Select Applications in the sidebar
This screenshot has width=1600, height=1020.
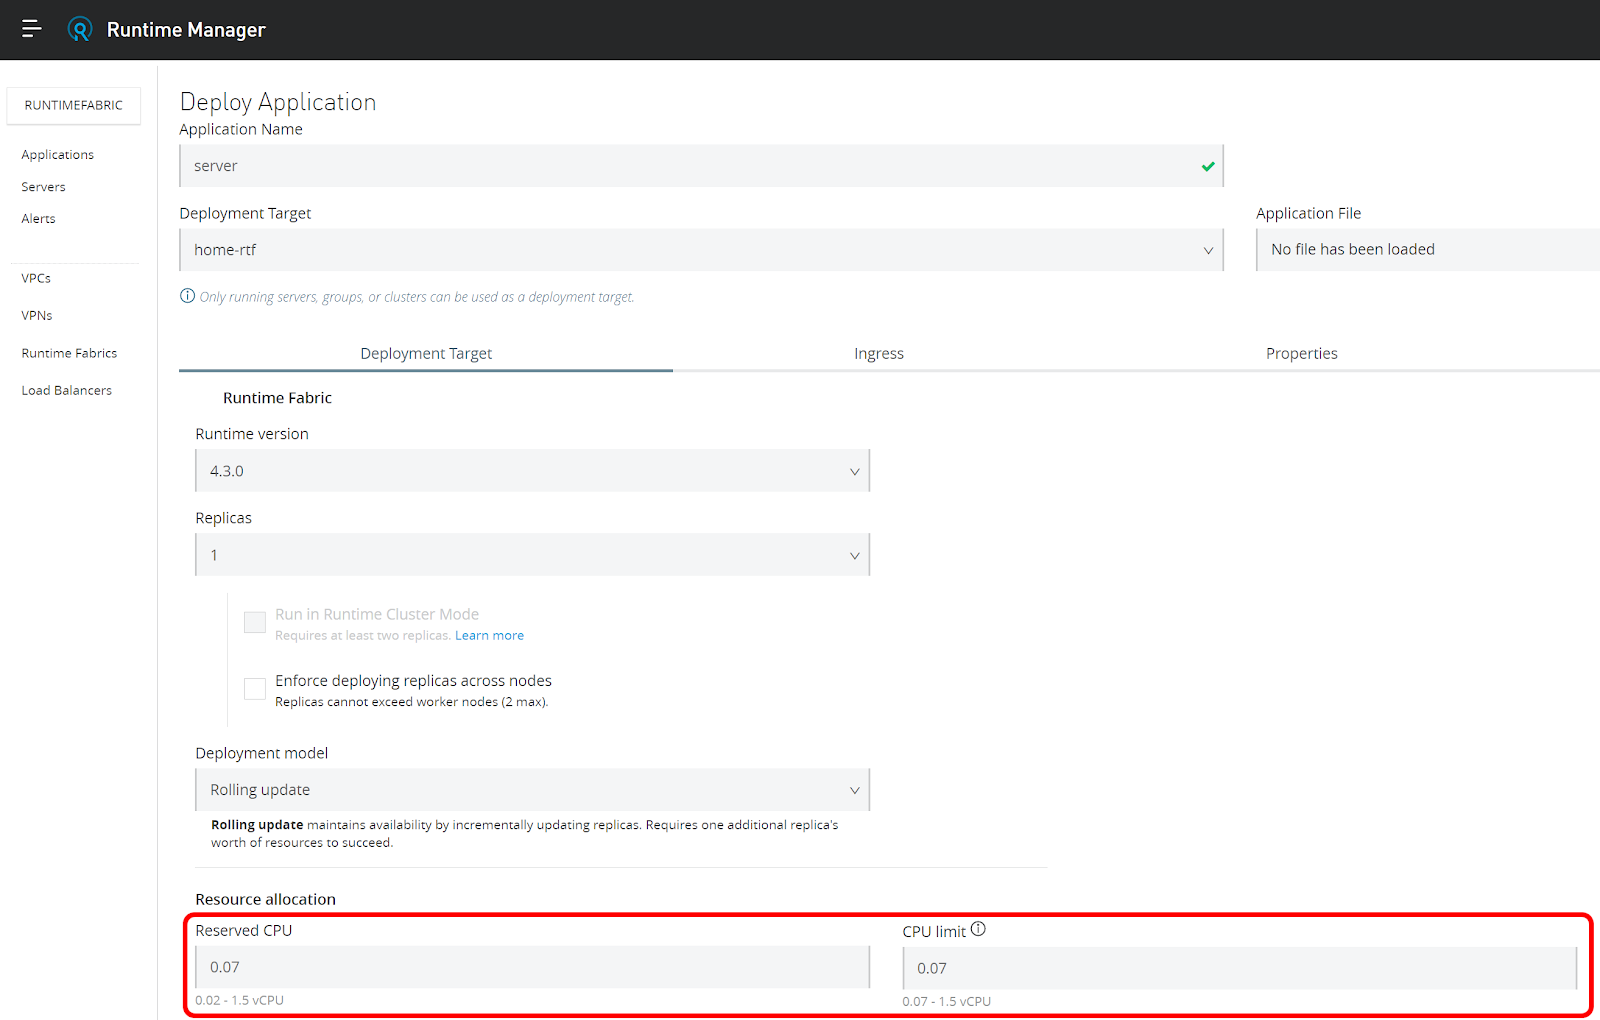(57, 154)
